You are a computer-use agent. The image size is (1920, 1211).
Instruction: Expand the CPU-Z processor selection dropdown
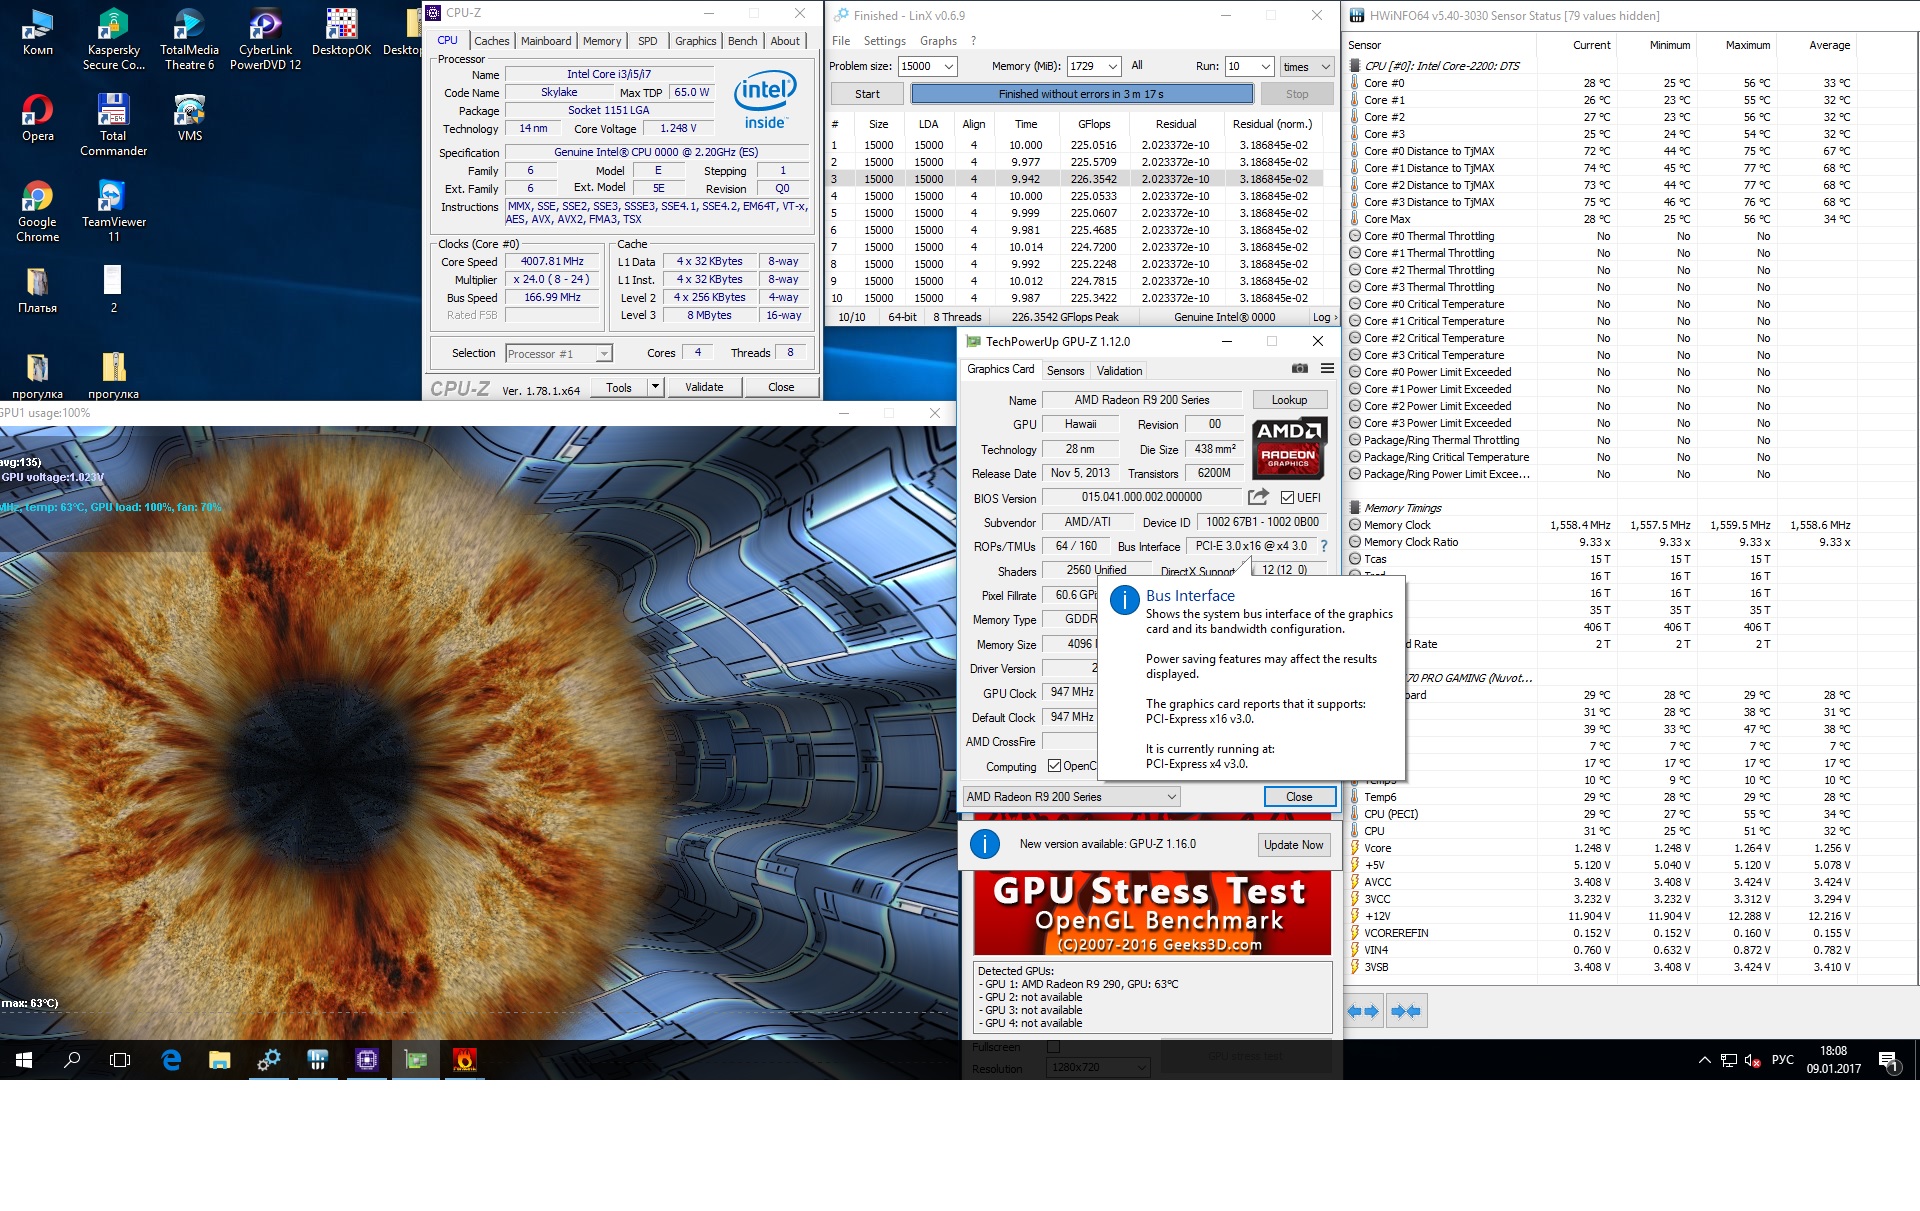603,354
